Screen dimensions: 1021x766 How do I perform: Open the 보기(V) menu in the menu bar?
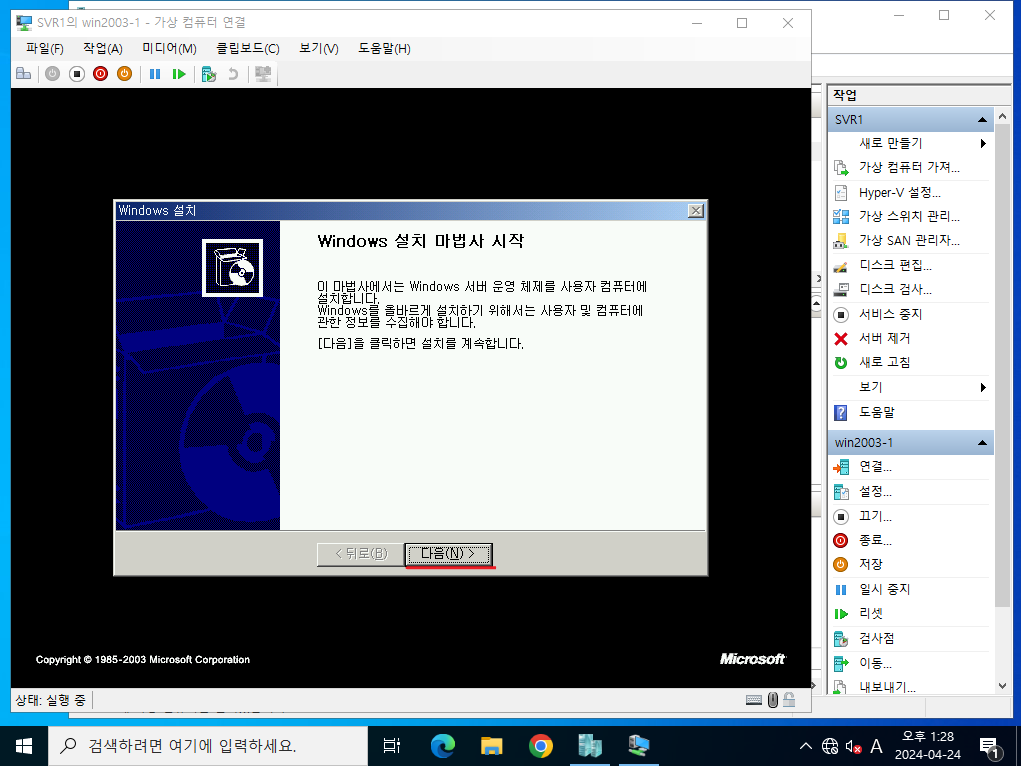pos(319,48)
